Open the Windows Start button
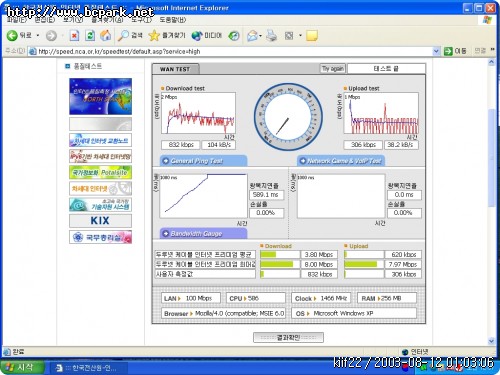This screenshot has height=375, width=500. pos(22,367)
